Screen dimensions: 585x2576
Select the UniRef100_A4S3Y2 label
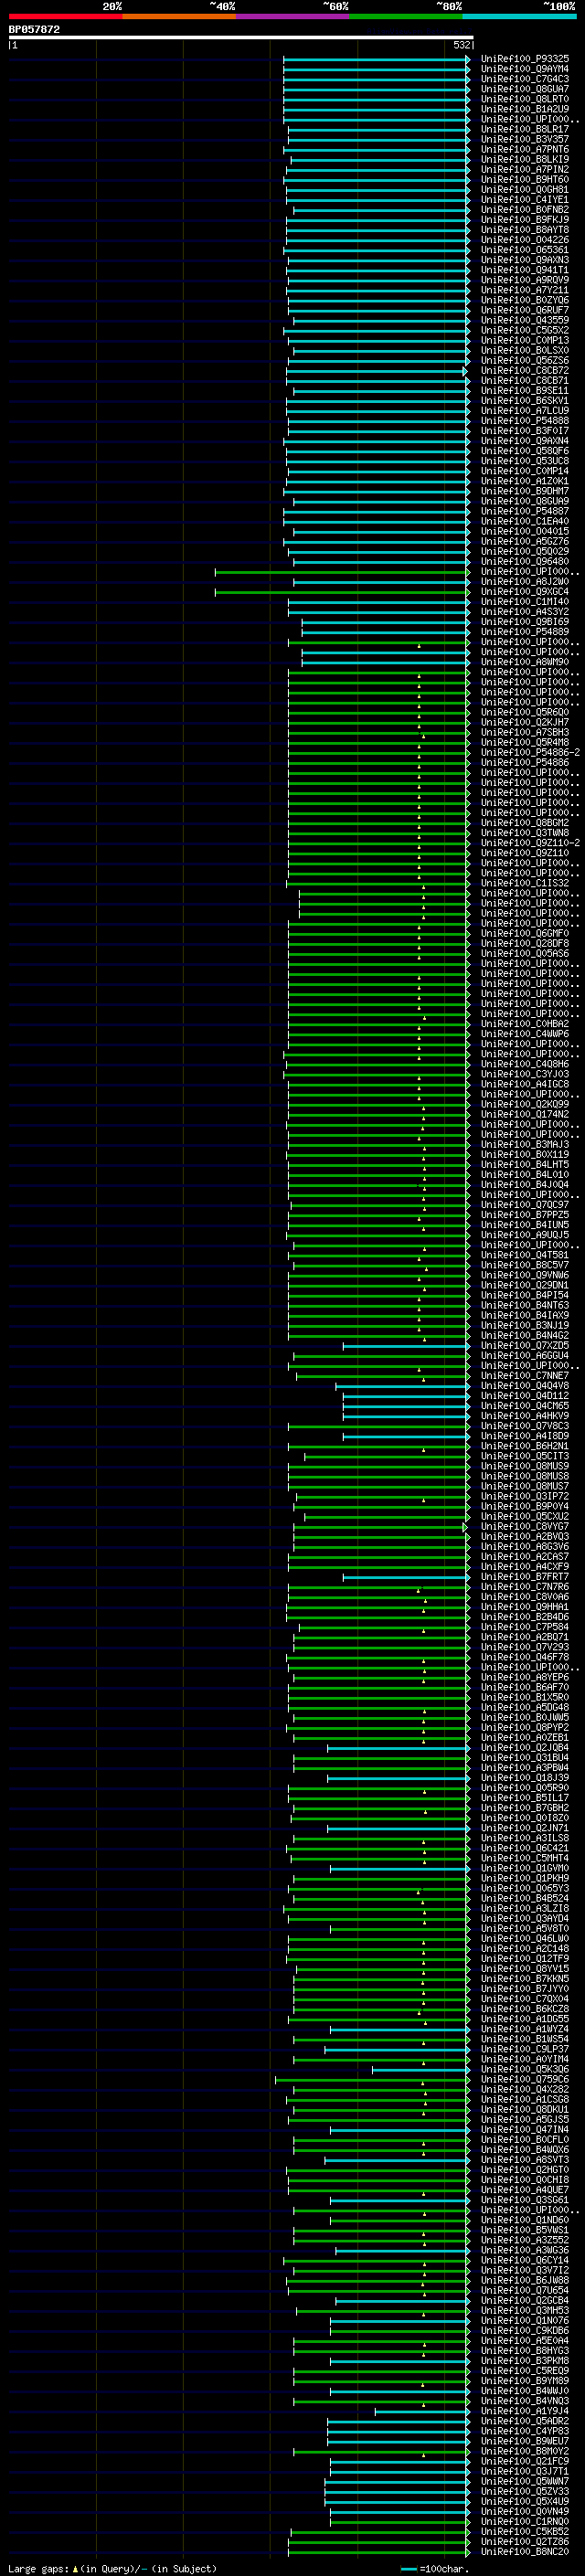point(525,611)
